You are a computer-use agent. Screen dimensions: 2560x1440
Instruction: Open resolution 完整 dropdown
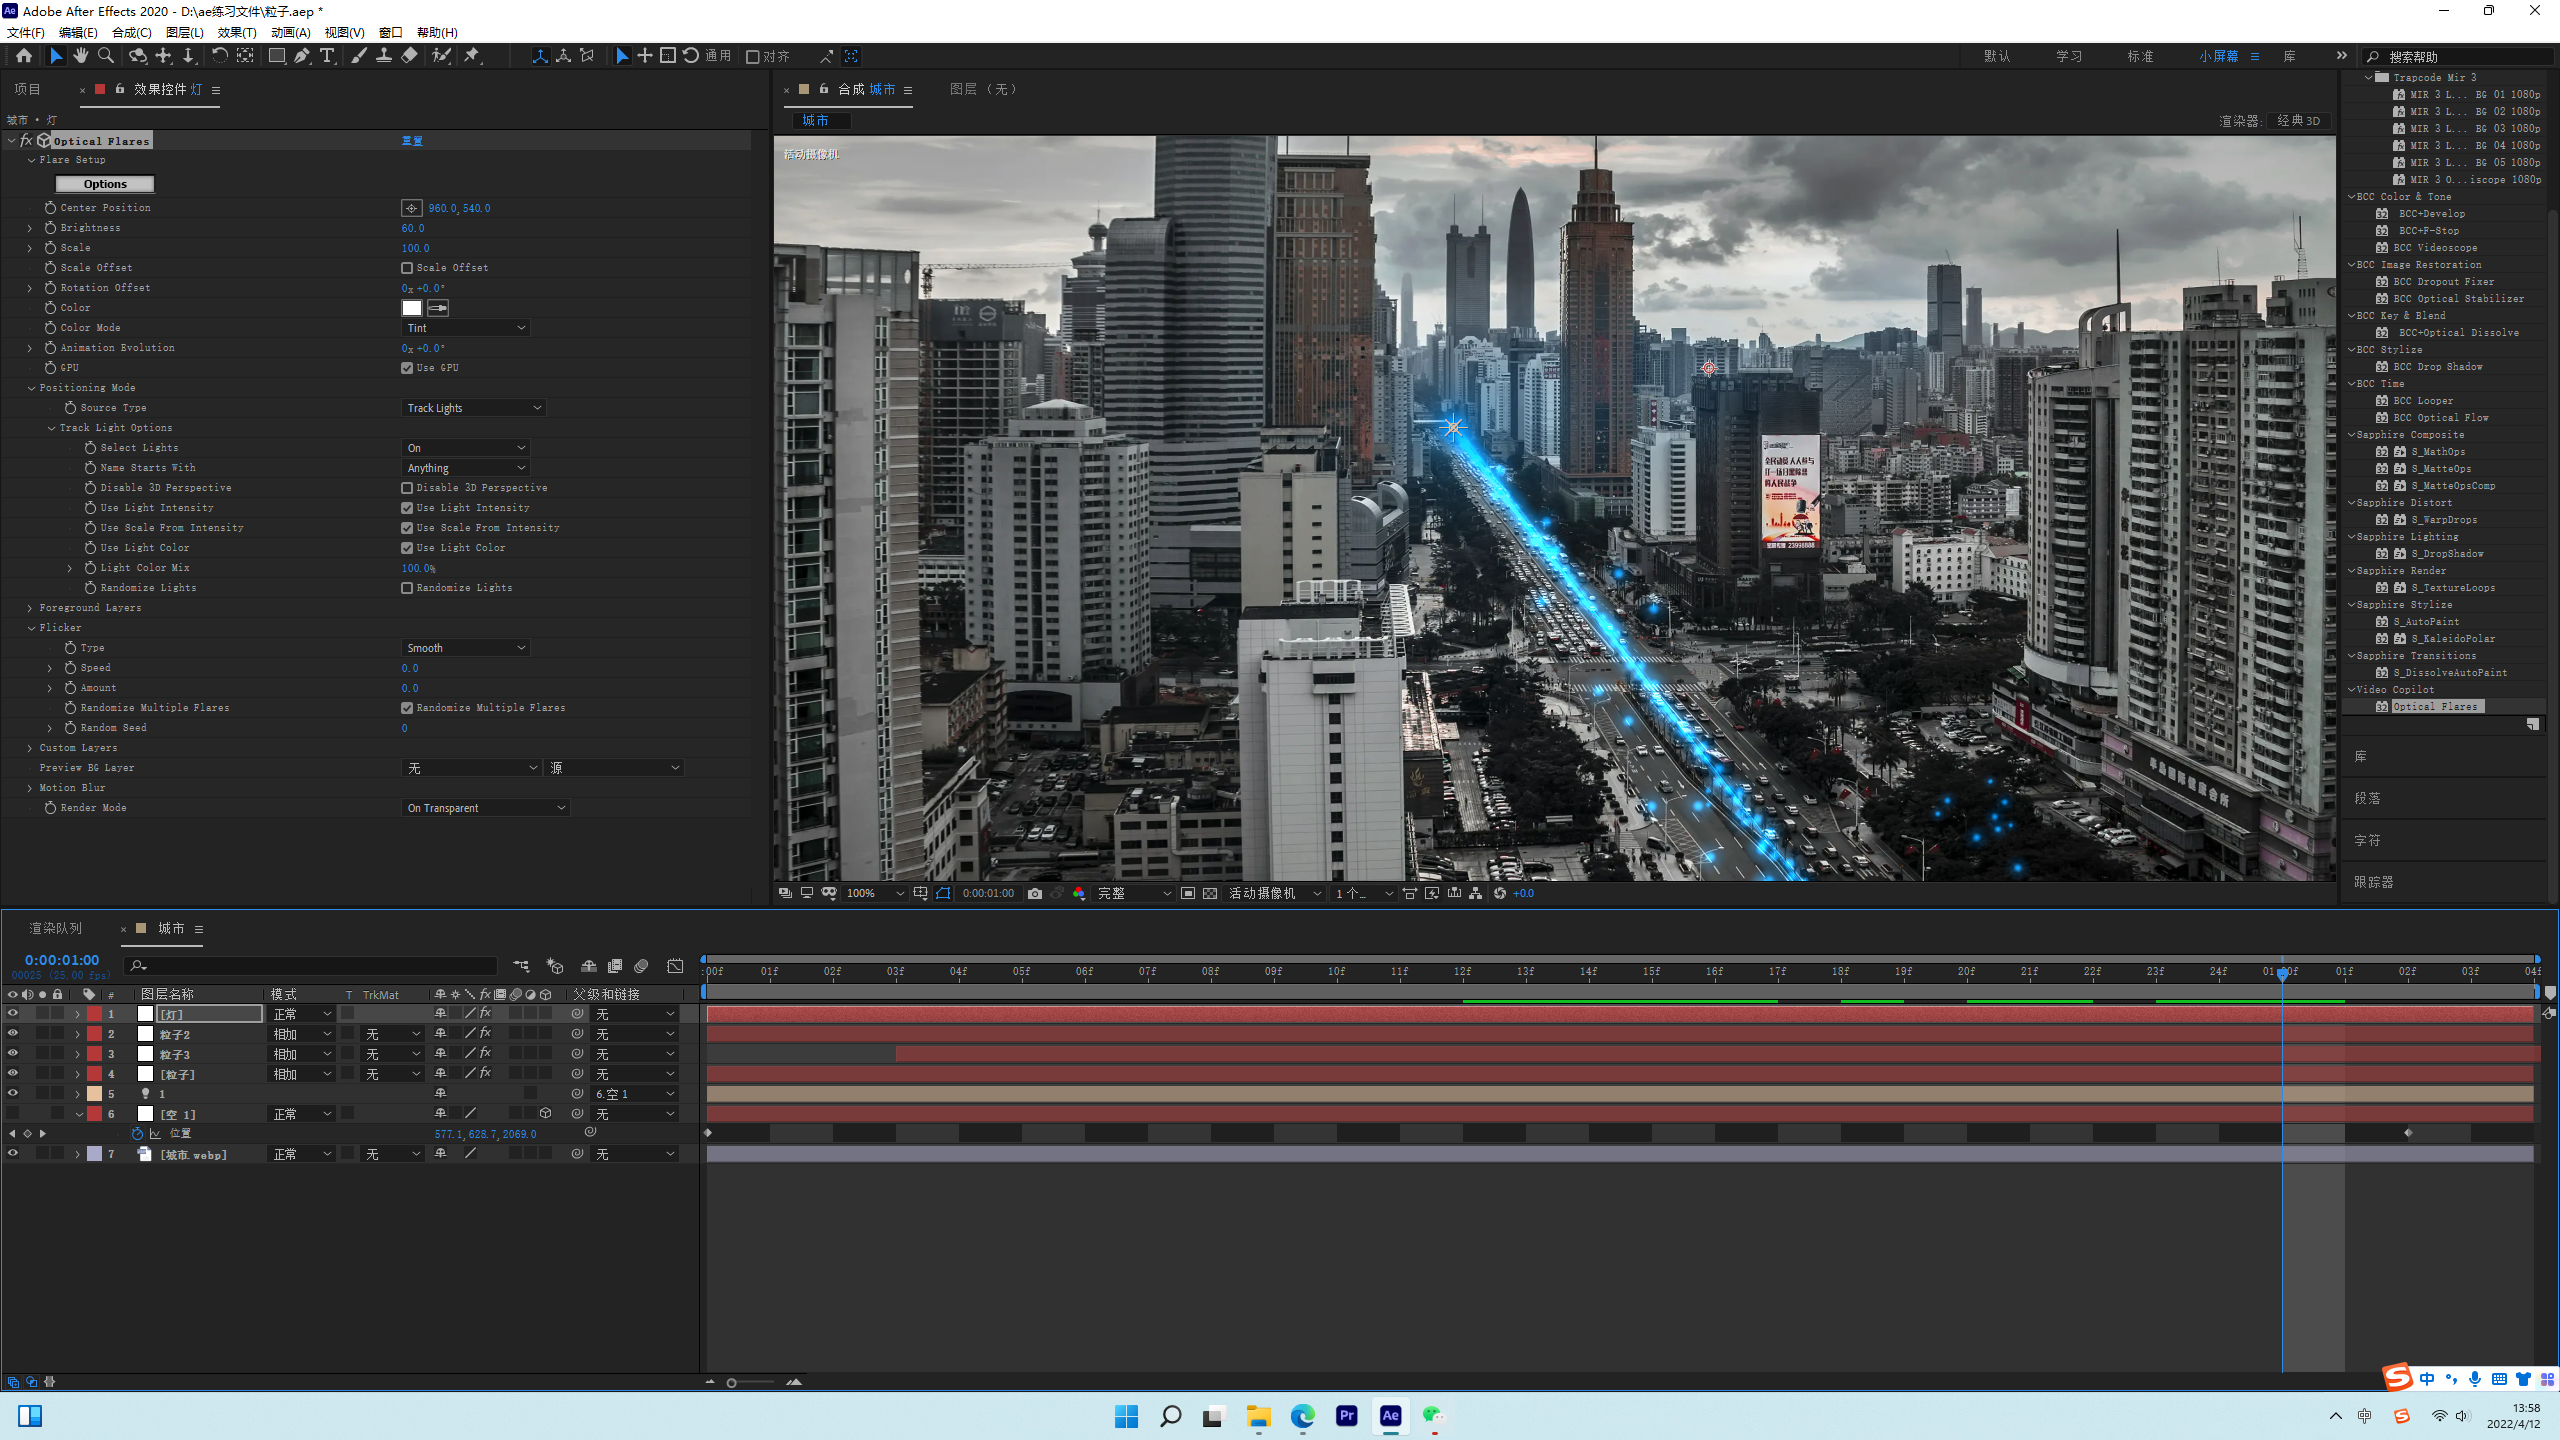1135,893
